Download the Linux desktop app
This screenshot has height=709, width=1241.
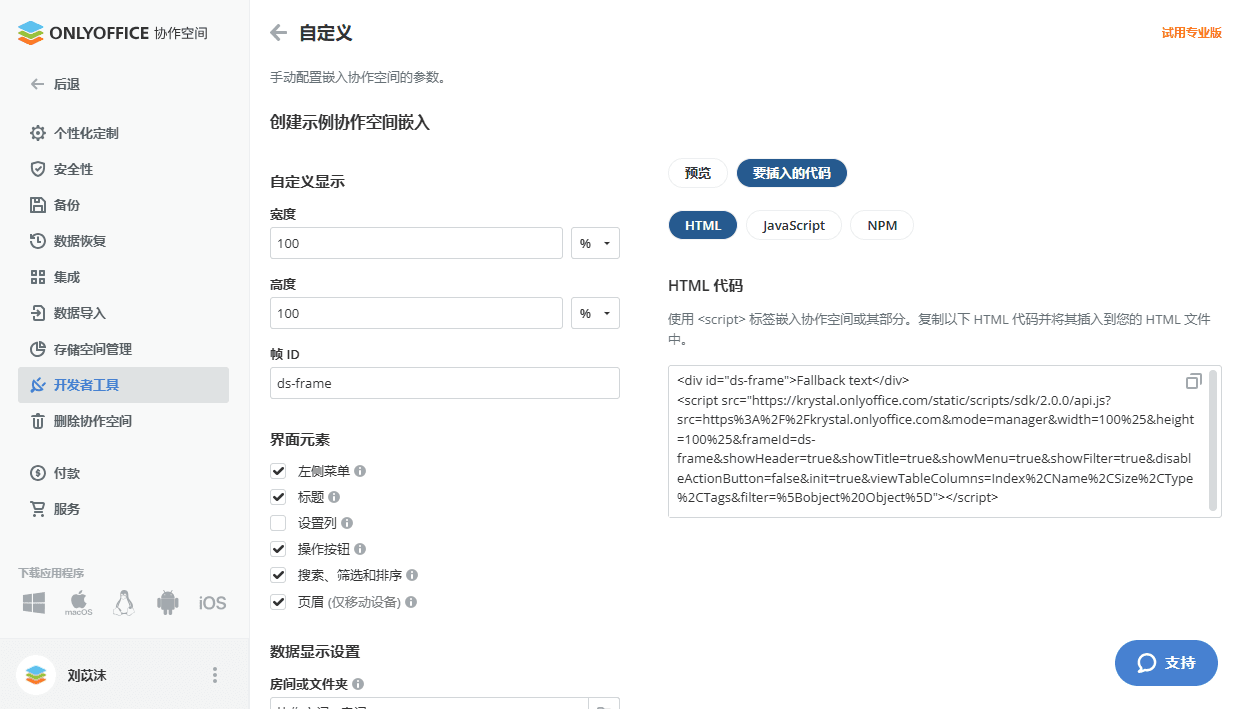[x=124, y=603]
